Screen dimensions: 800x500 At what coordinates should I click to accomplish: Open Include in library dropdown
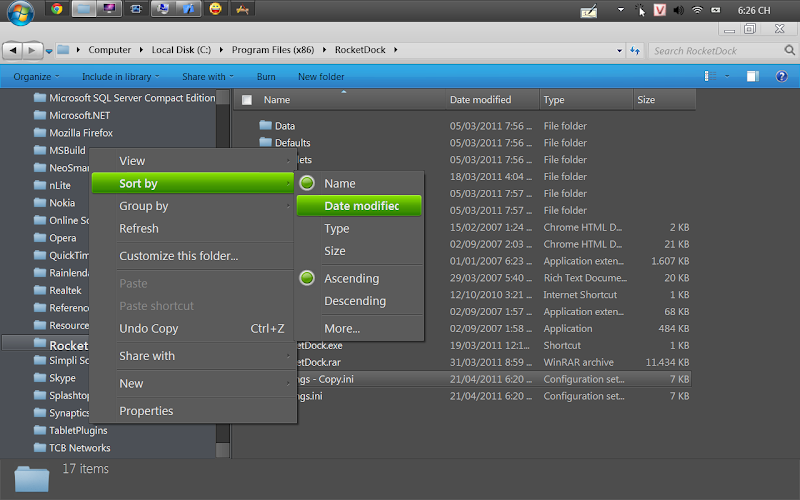point(120,77)
